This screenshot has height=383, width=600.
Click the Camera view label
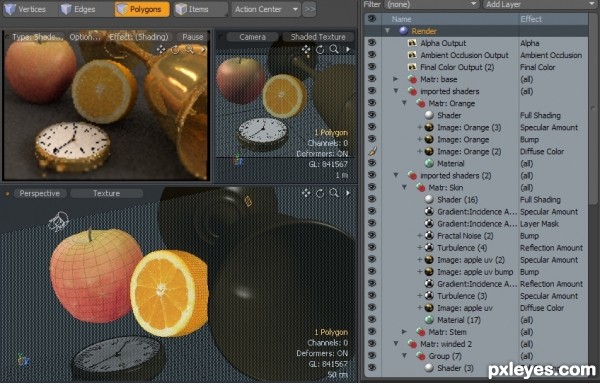[x=252, y=37]
